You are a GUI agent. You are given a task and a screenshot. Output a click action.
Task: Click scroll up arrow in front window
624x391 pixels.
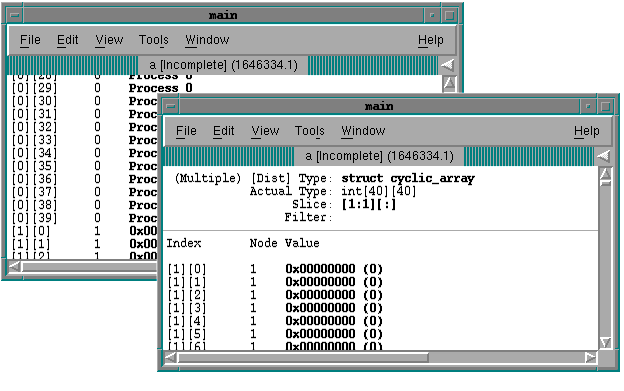(x=606, y=174)
